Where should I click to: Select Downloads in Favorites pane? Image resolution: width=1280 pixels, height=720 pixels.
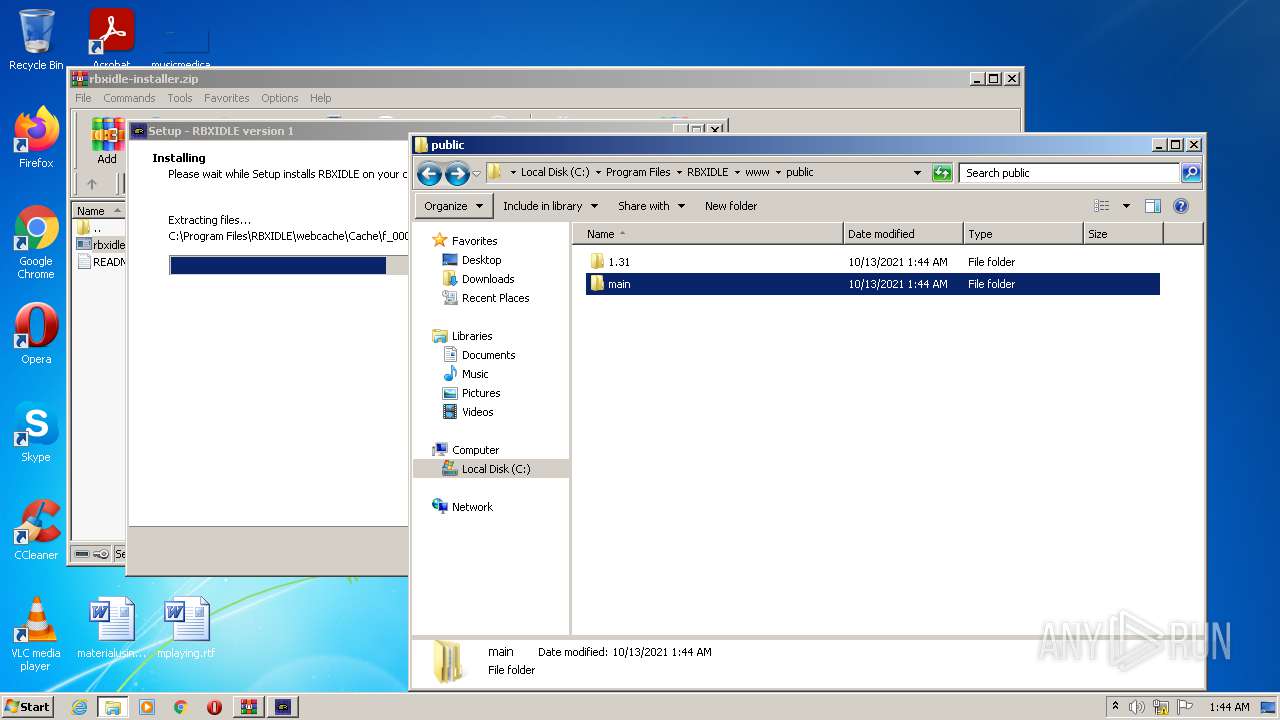pos(488,279)
